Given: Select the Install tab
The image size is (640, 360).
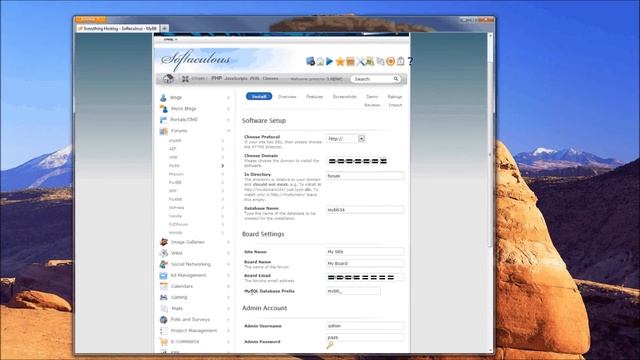Looking at the screenshot, I should (x=259, y=96).
